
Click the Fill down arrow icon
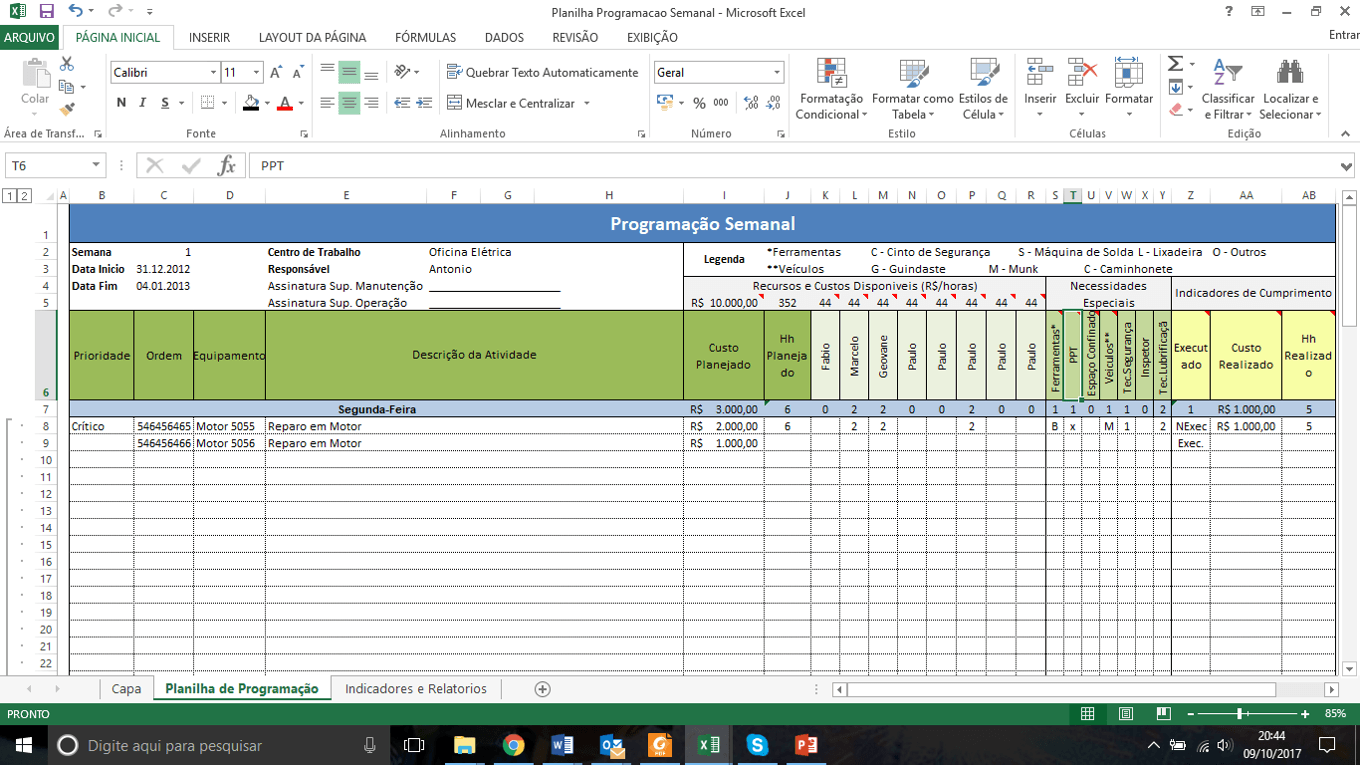tap(1176, 88)
